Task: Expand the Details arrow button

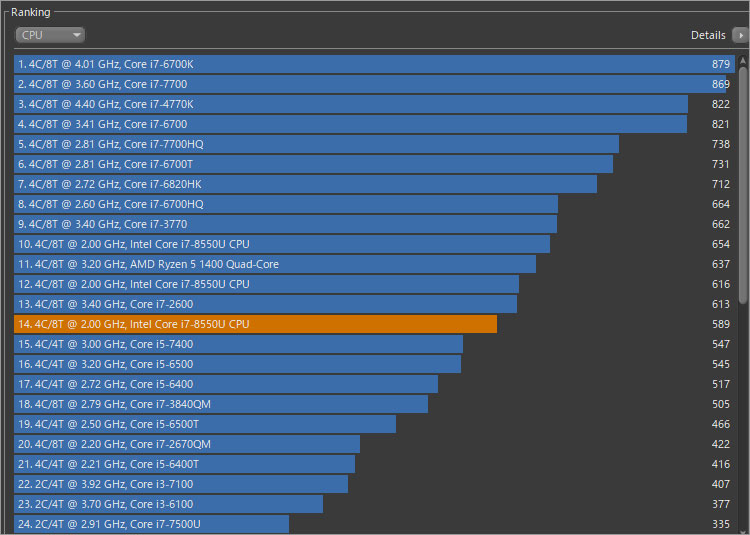Action: [740, 35]
